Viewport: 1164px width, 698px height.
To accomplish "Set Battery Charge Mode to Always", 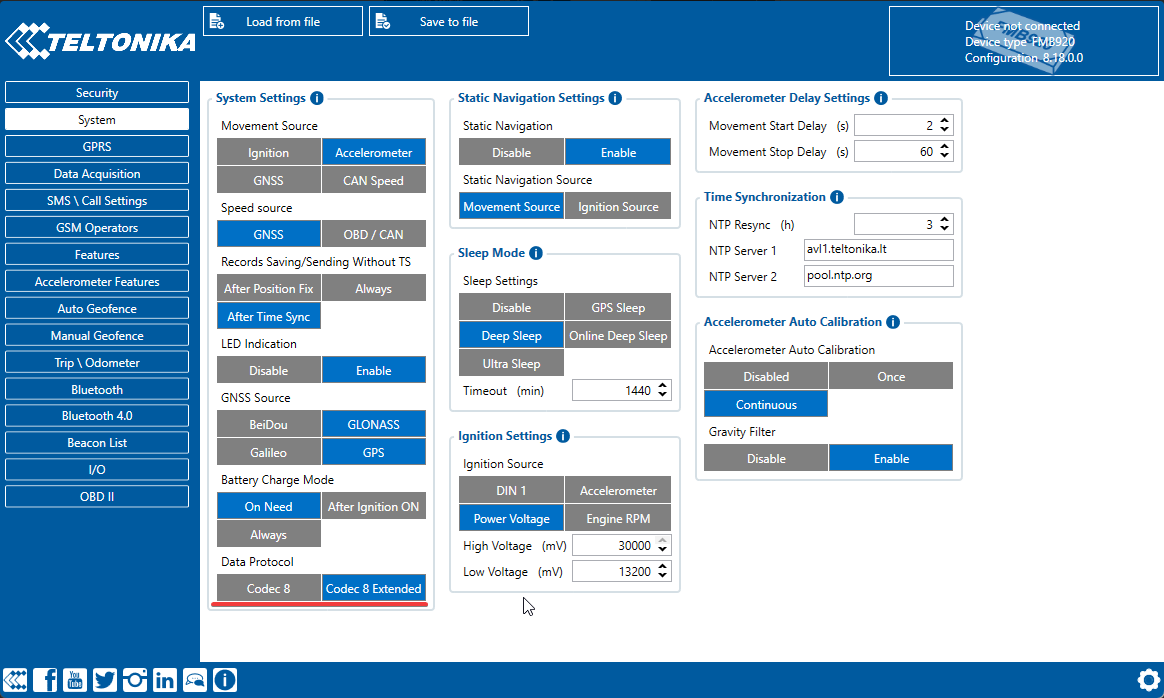I will click(269, 535).
